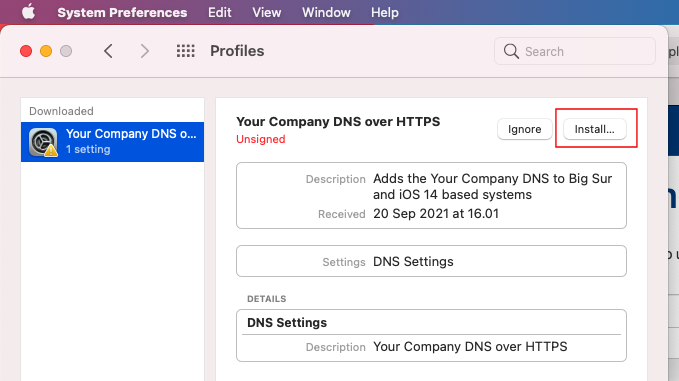Open the Edit menu
679x381 pixels.
[x=220, y=12]
